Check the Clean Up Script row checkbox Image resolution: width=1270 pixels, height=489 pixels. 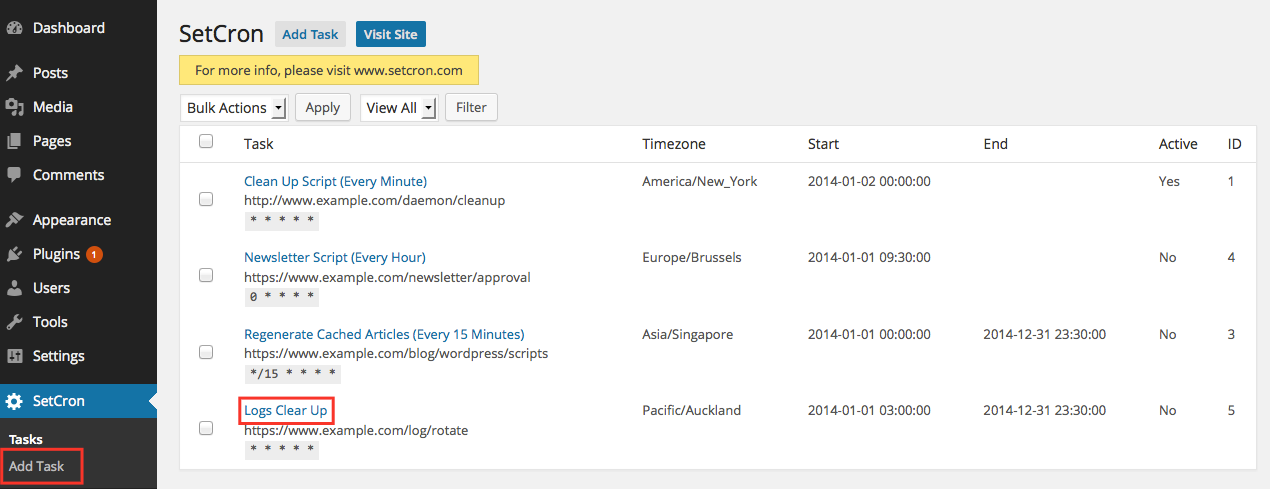(x=206, y=199)
